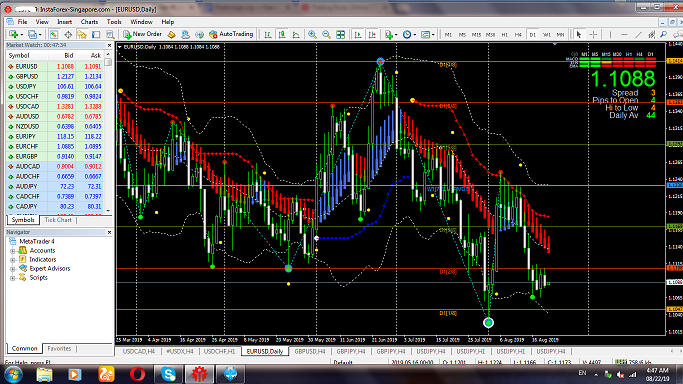The height and width of the screenshot is (384, 683).
Task: Switch chart to line chart view
Action: (x=296, y=34)
